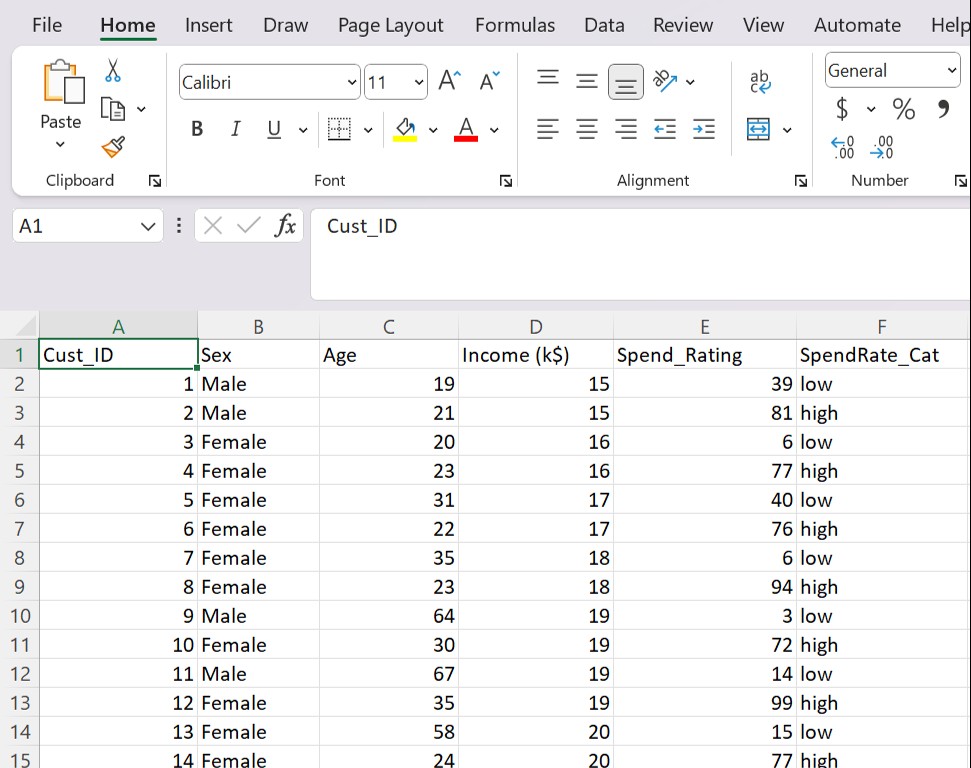The image size is (971, 768).
Task: Click the Cut scissors icon
Action: click(113, 71)
